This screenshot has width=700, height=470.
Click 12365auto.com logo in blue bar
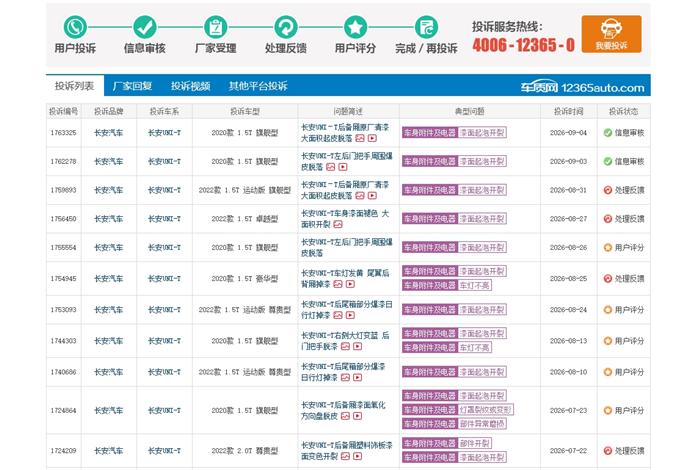[x=582, y=87]
